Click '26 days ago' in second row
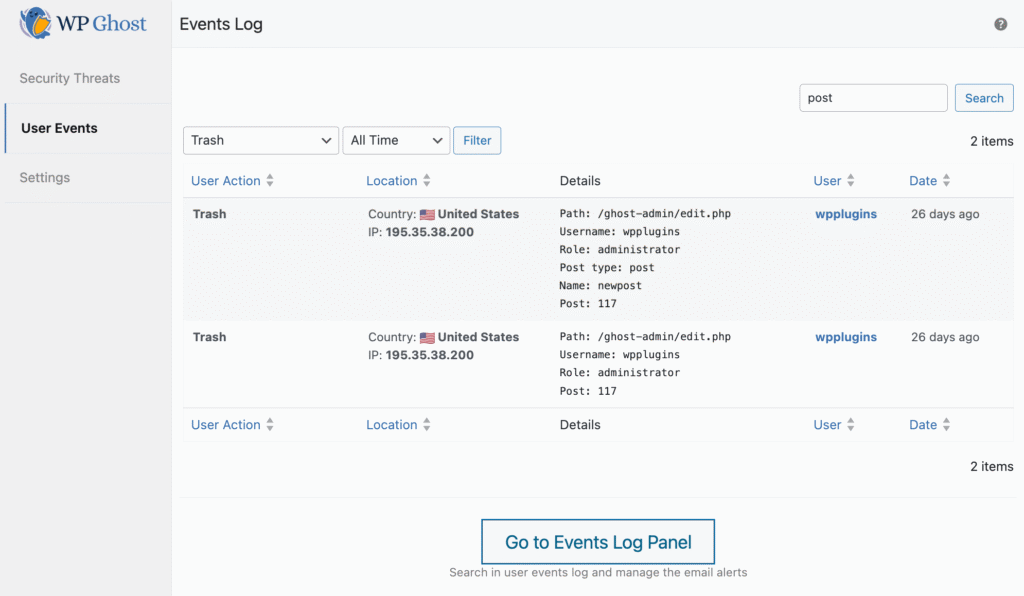This screenshot has height=596, width=1024. point(945,337)
